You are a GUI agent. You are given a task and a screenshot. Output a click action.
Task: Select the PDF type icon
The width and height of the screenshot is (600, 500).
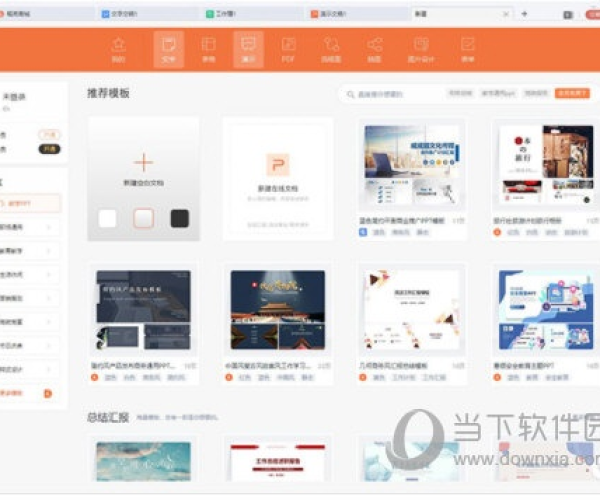(288, 49)
